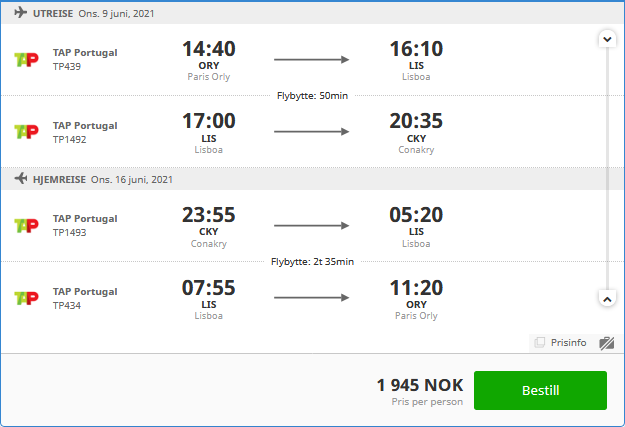
Task: Click the 23:55 CKY Conakry departure
Action: coord(208,226)
